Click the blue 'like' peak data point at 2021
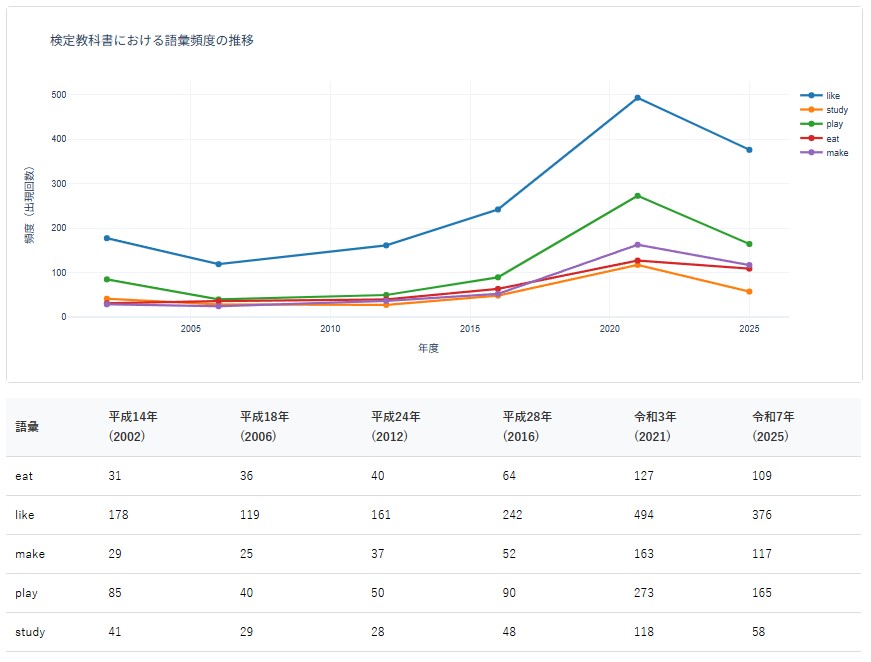This screenshot has height=662, width=871. [637, 98]
